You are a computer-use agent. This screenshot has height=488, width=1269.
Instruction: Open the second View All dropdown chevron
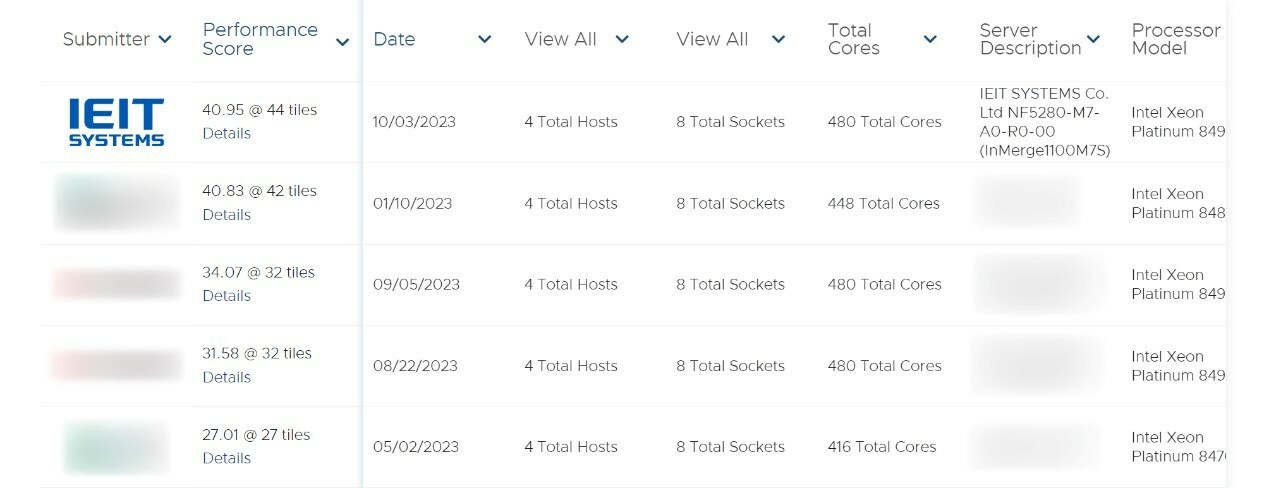(778, 39)
